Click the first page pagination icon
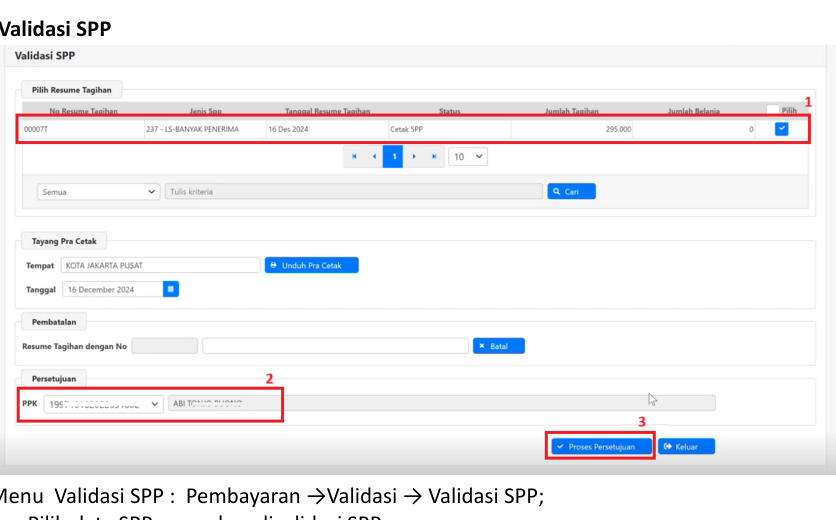Viewport: 836px width, 520px height. pos(354,157)
